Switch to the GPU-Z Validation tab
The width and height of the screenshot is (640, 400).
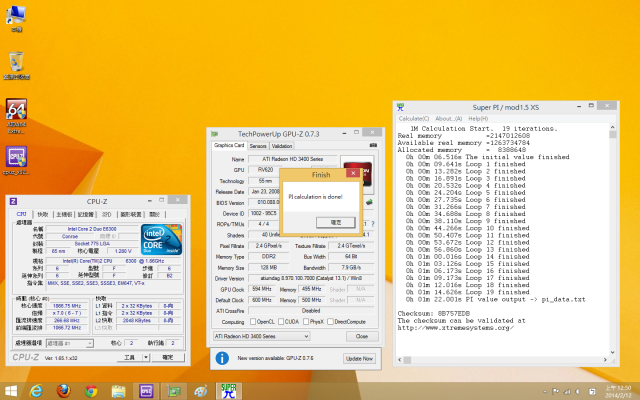(x=282, y=146)
